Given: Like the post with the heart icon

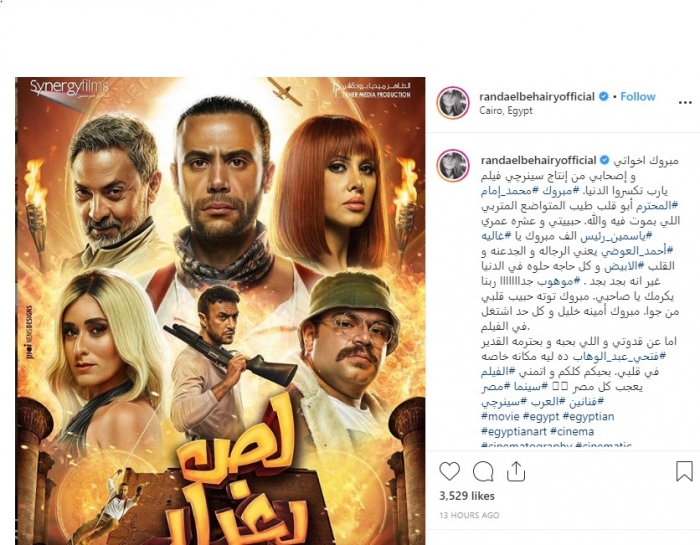Looking at the screenshot, I should [449, 471].
